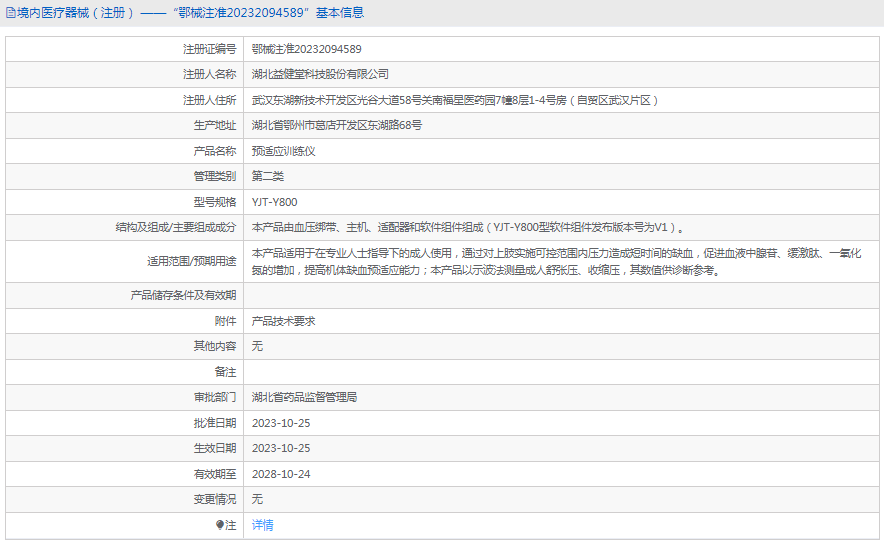Select the registrant address starting 武汉东湖新技术开发区
884x546 pixels.
tap(454, 100)
